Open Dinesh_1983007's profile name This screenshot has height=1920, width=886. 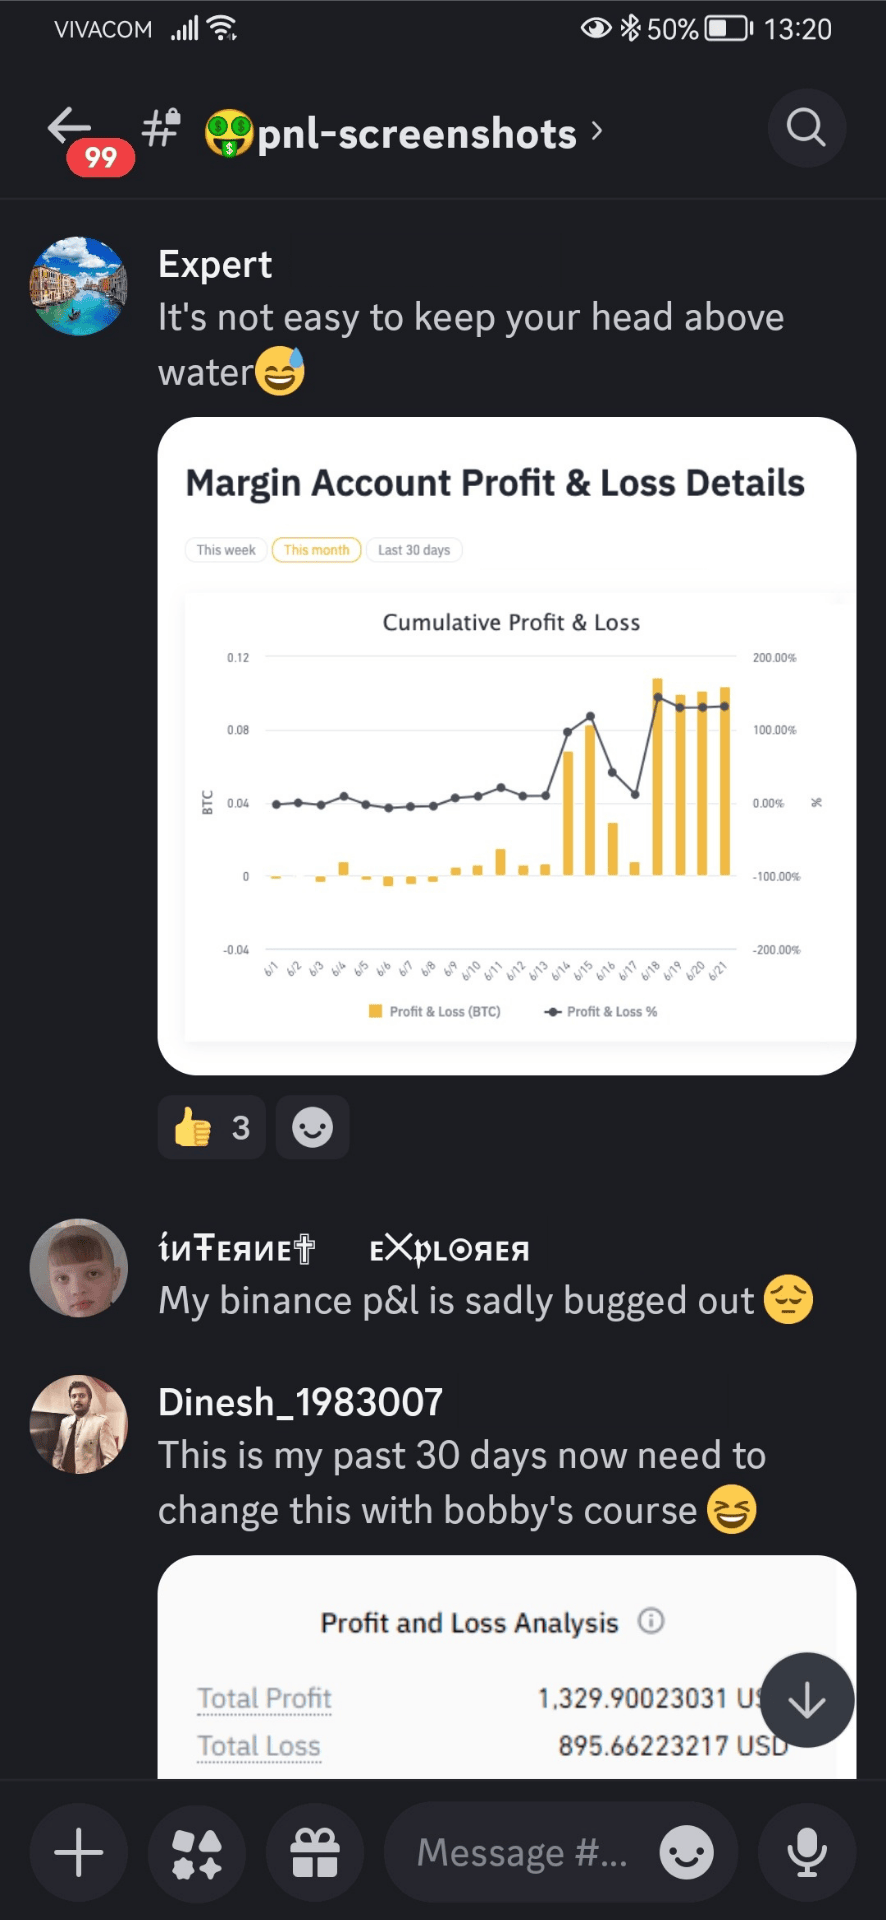[300, 1402]
